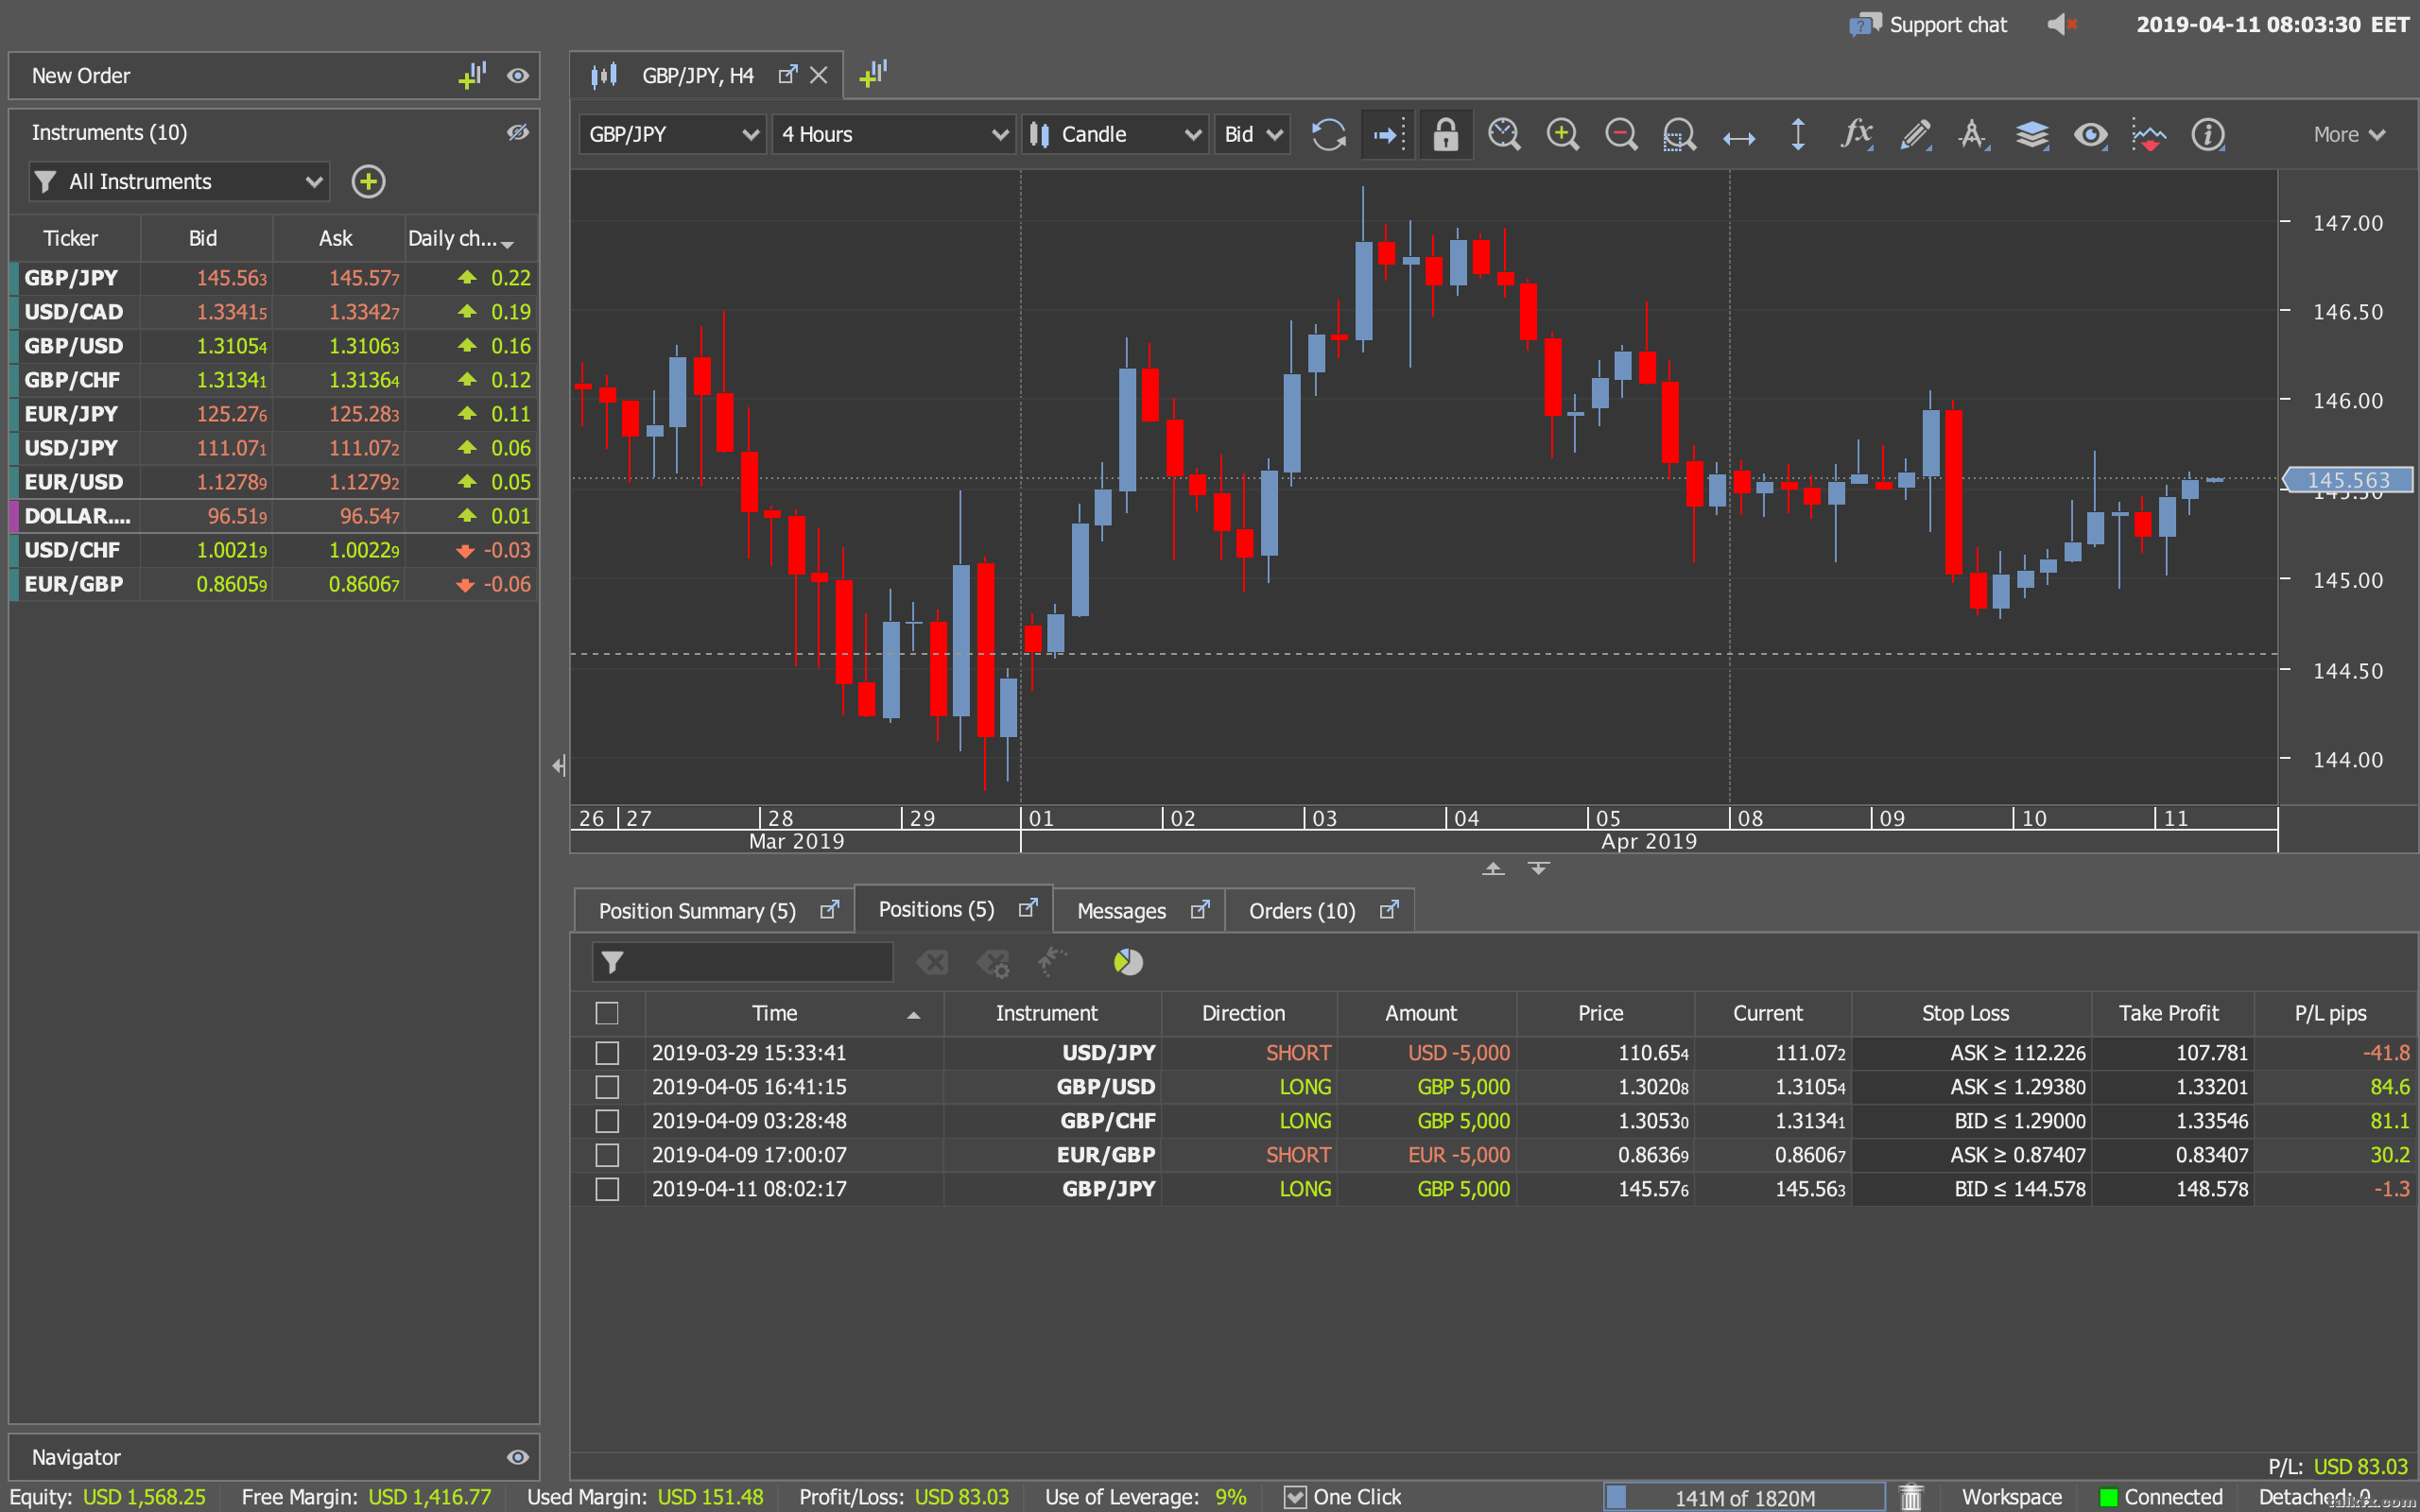Toggle Navigator panel visibility eye
This screenshot has height=1512, width=2420.
pos(517,1457)
